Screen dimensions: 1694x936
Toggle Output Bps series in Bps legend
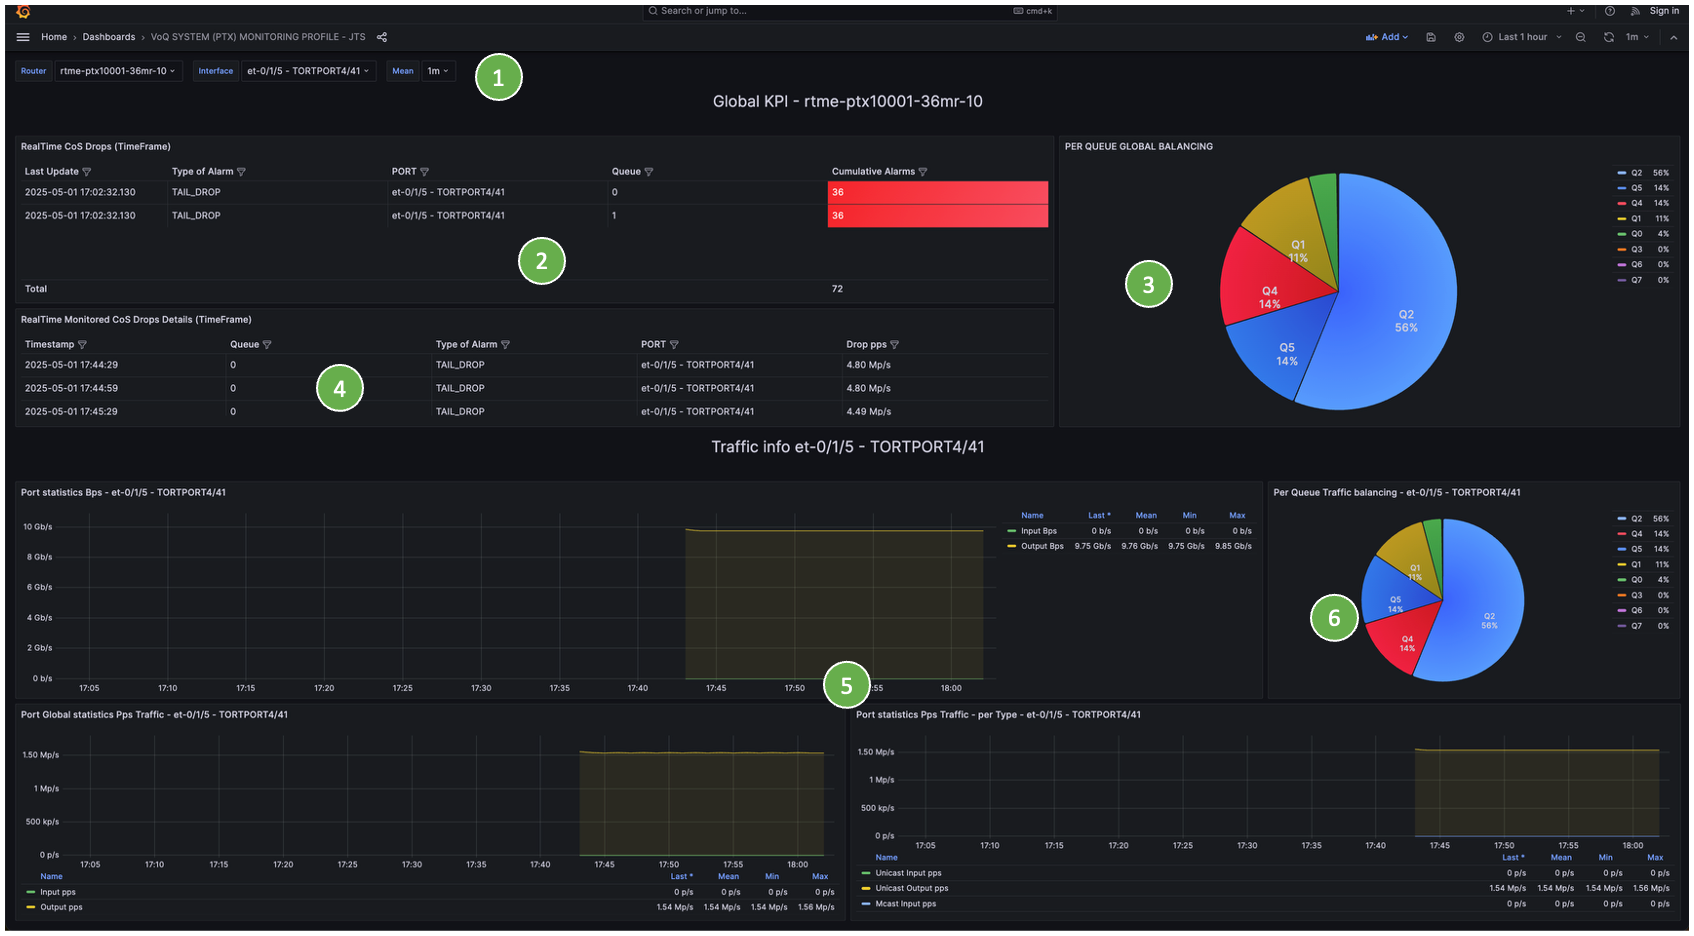[x=1041, y=546]
